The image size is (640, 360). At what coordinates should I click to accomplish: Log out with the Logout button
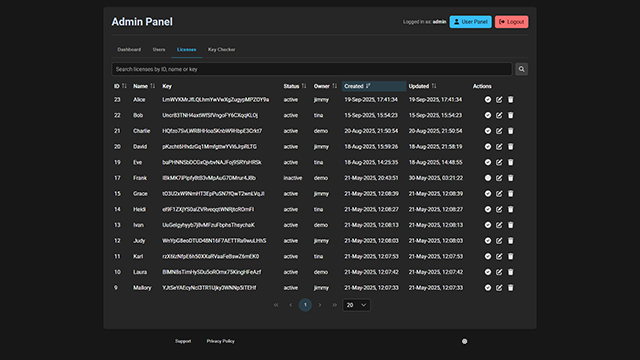511,22
